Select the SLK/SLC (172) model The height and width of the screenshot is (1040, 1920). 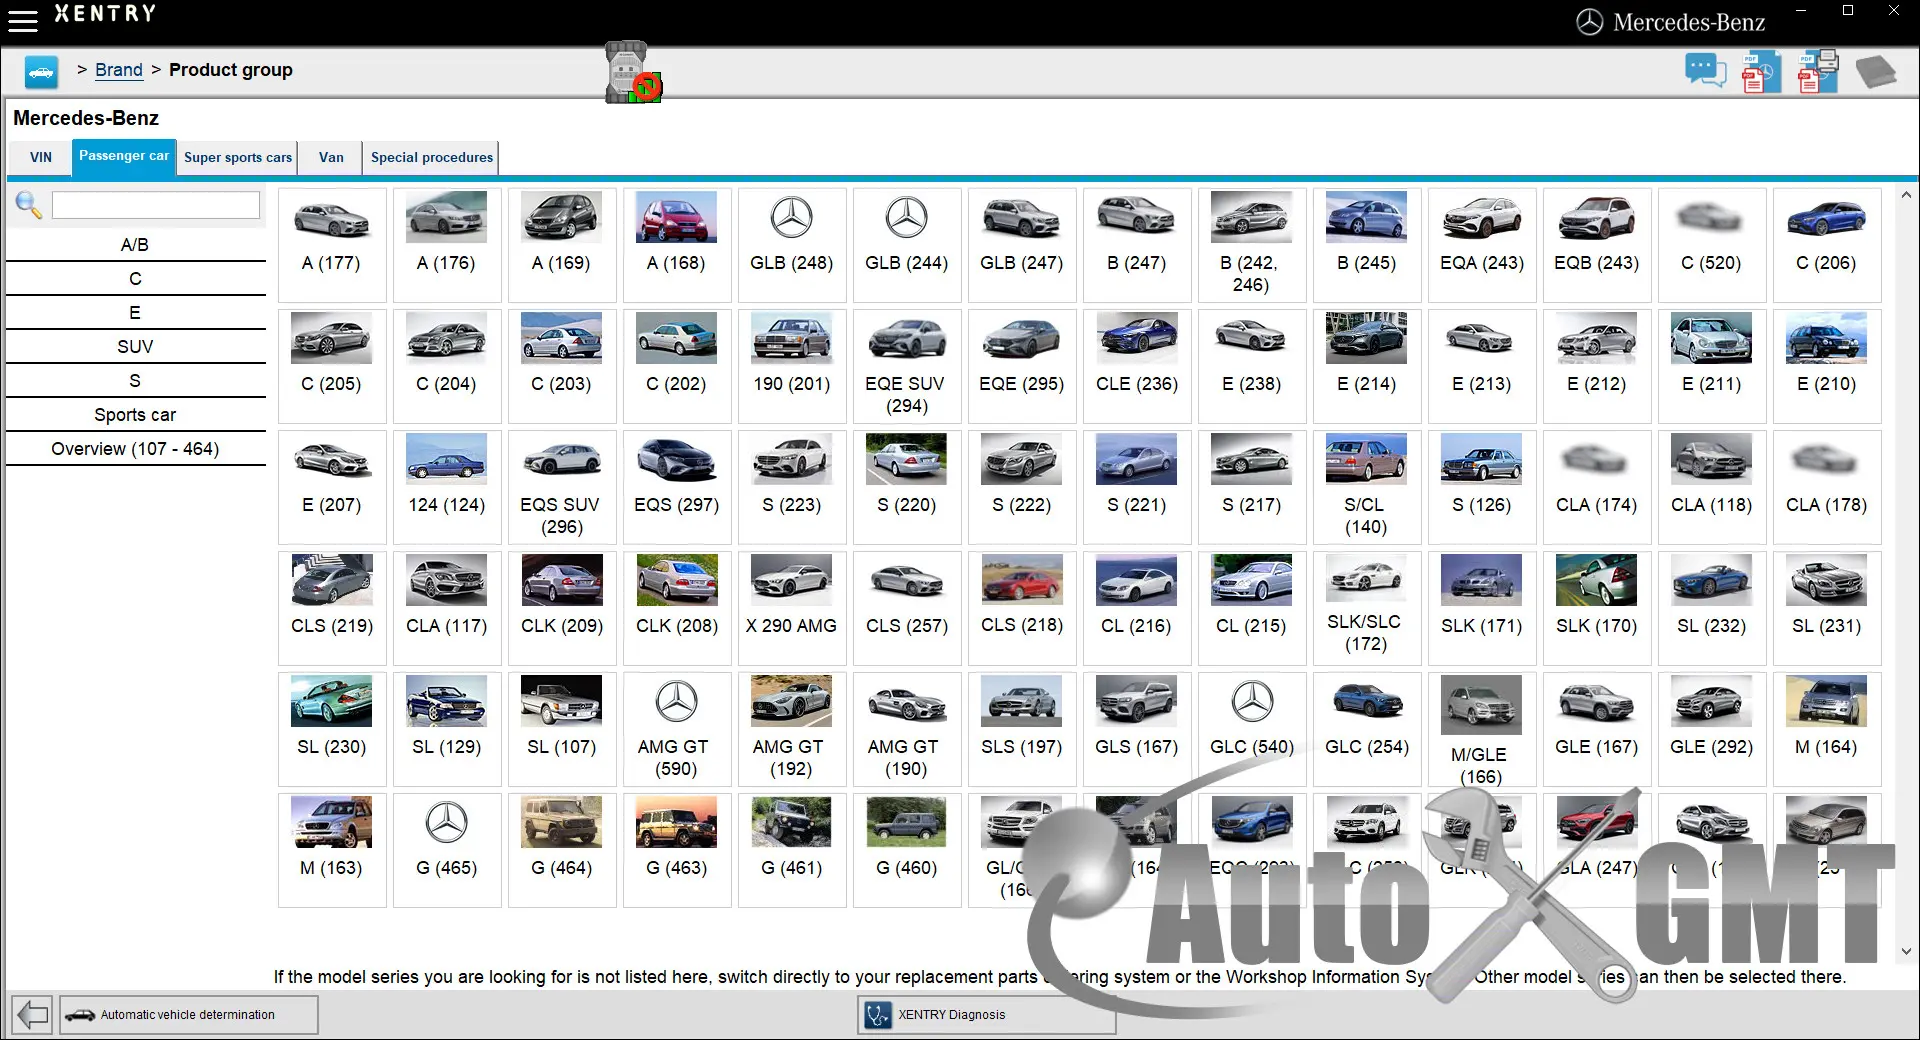pos(1367,608)
